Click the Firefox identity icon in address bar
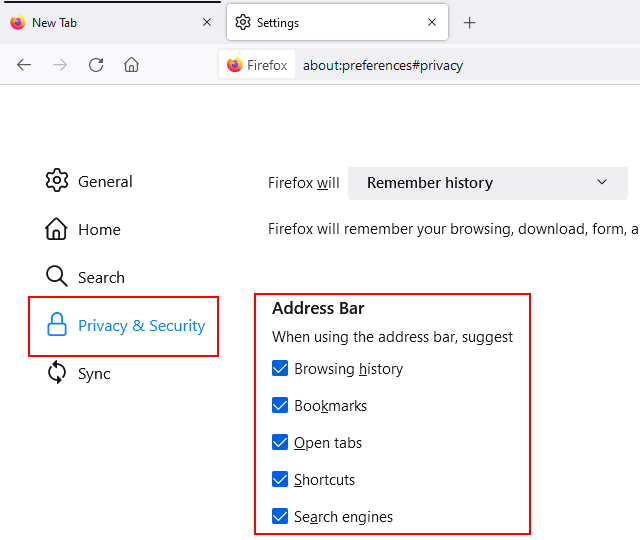 [235, 64]
